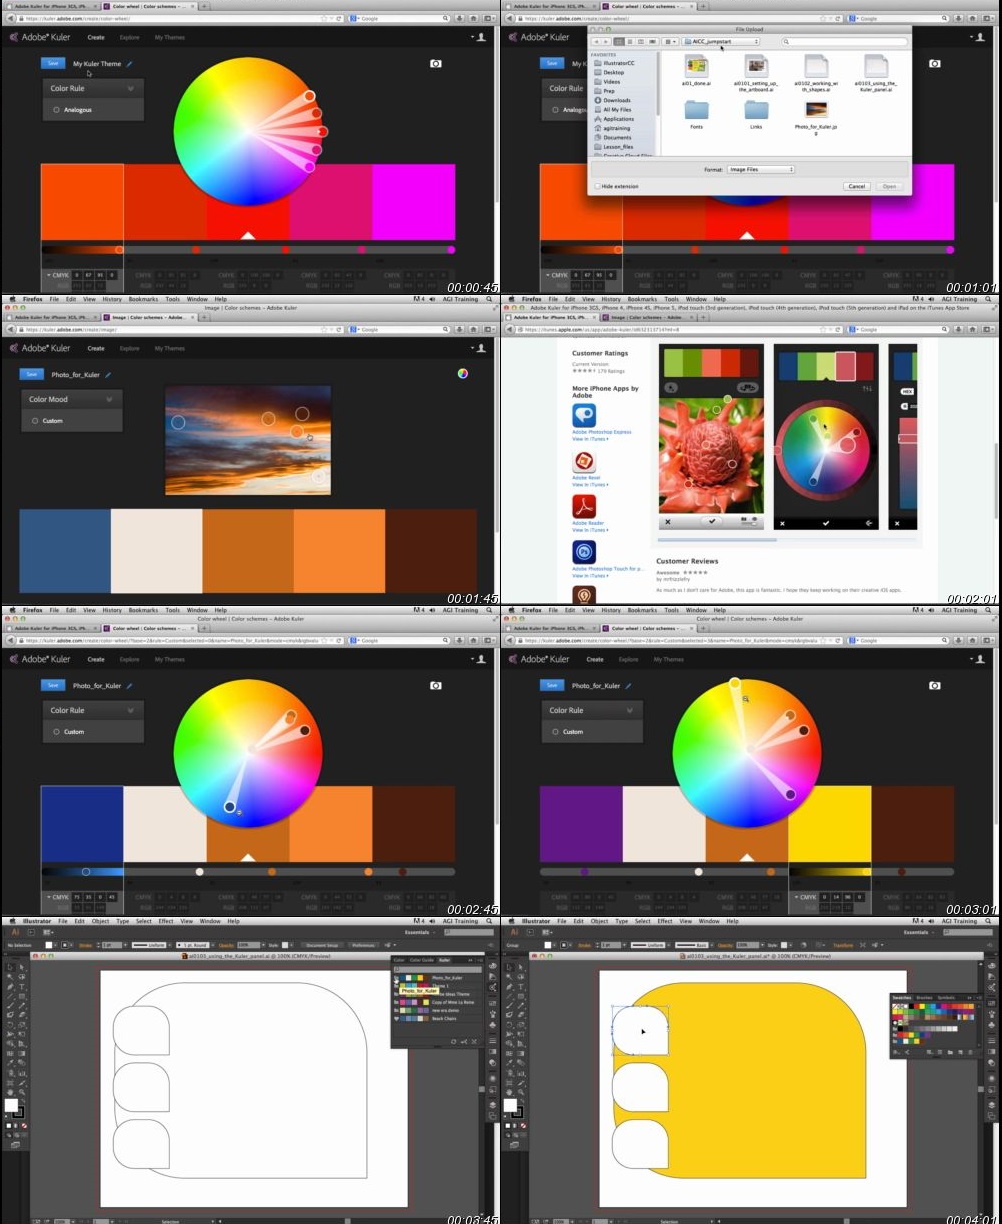Viewport: 1002px width, 1224px height.
Task: Click the Adobe Kuler logo in 00:01:45 frame
Action: click(41, 348)
